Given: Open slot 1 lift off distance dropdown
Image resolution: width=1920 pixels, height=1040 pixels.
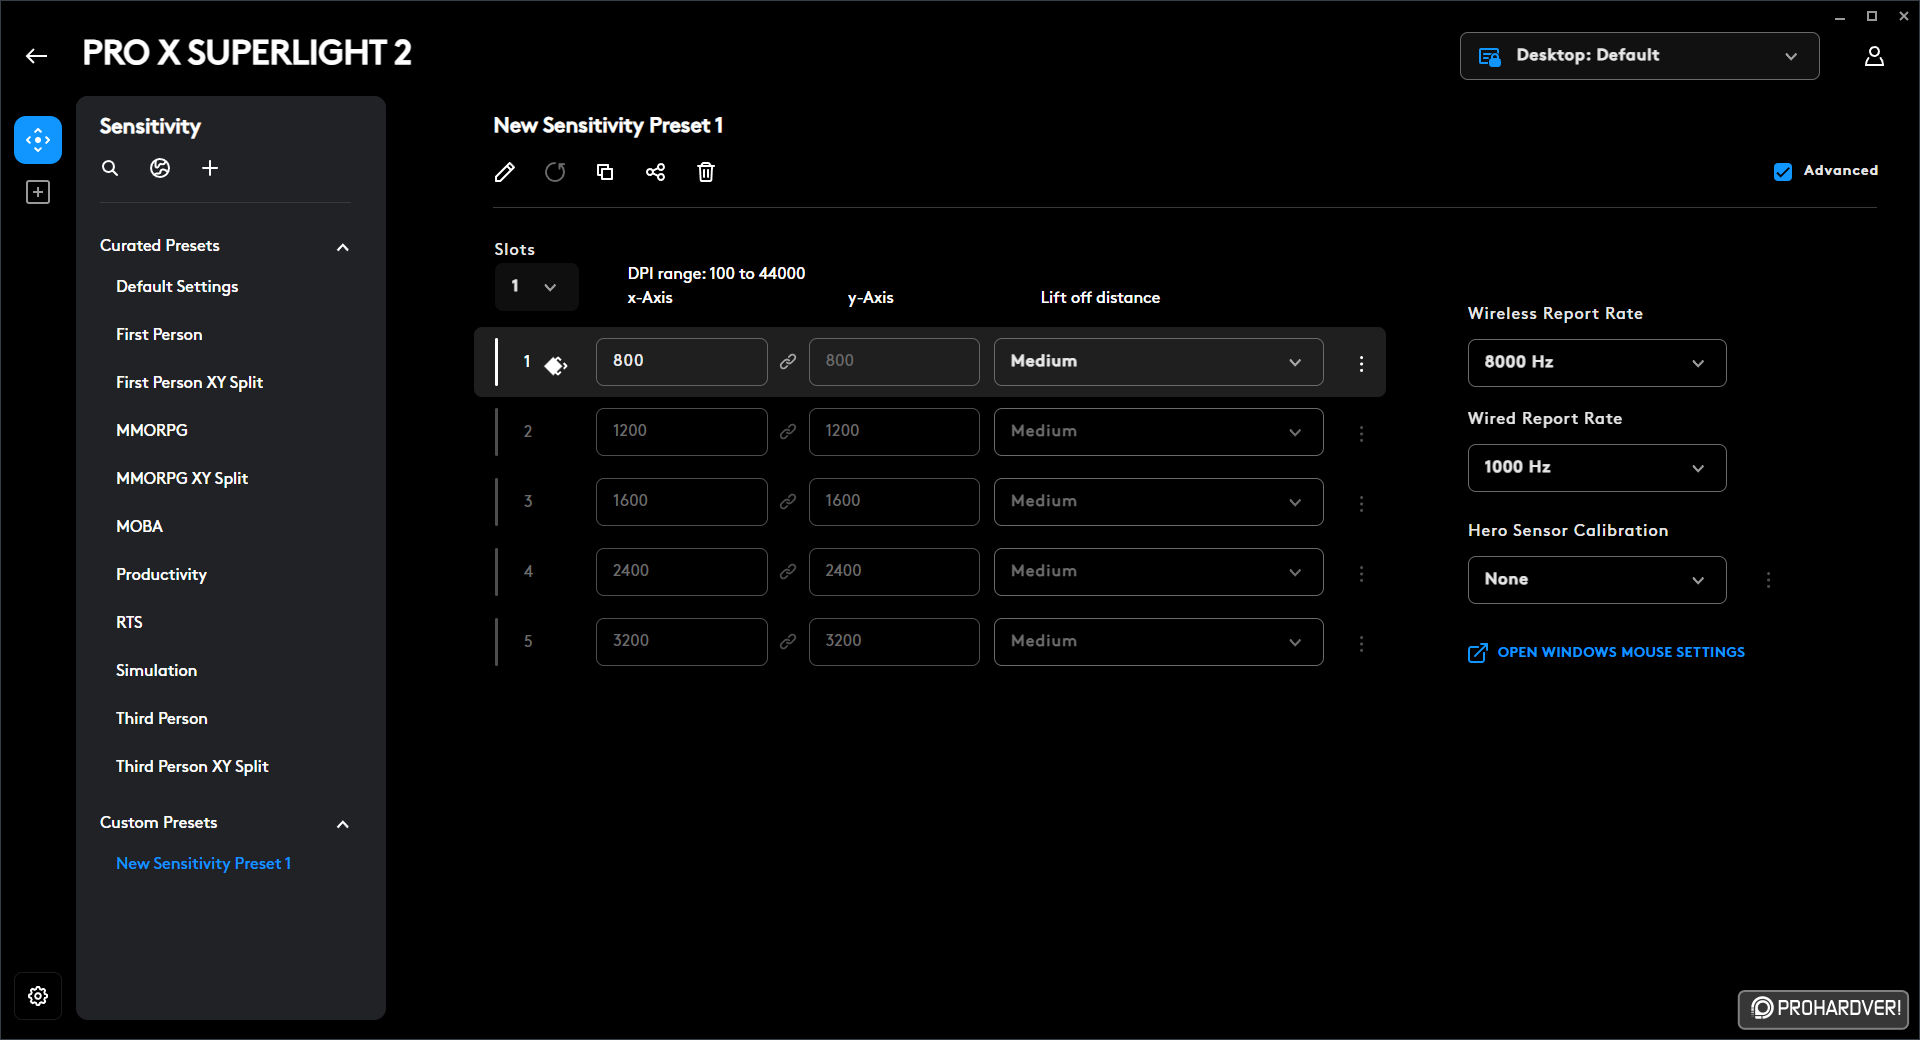Looking at the screenshot, I should pyautogui.click(x=1158, y=362).
